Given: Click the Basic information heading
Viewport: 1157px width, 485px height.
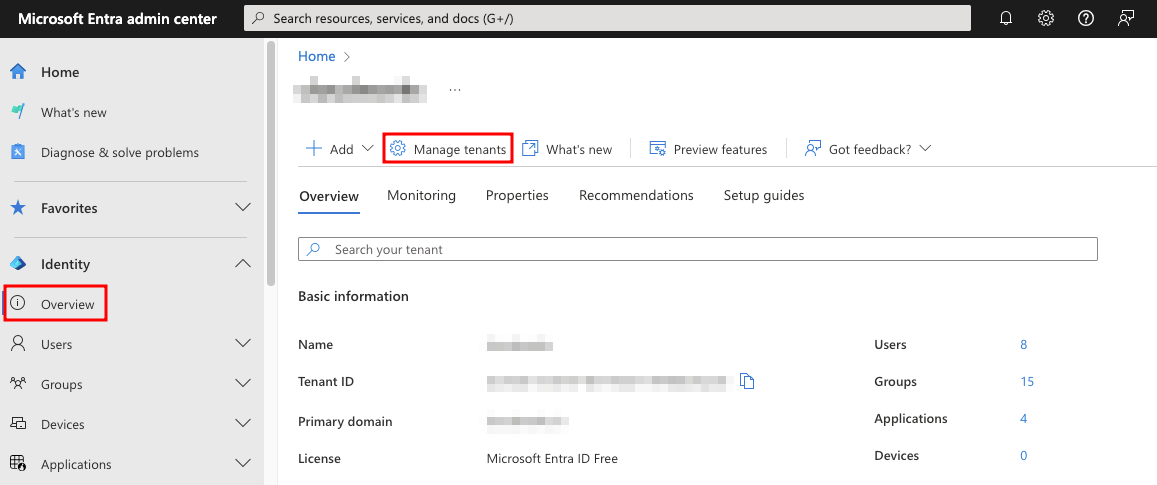Looking at the screenshot, I should pyautogui.click(x=353, y=296).
